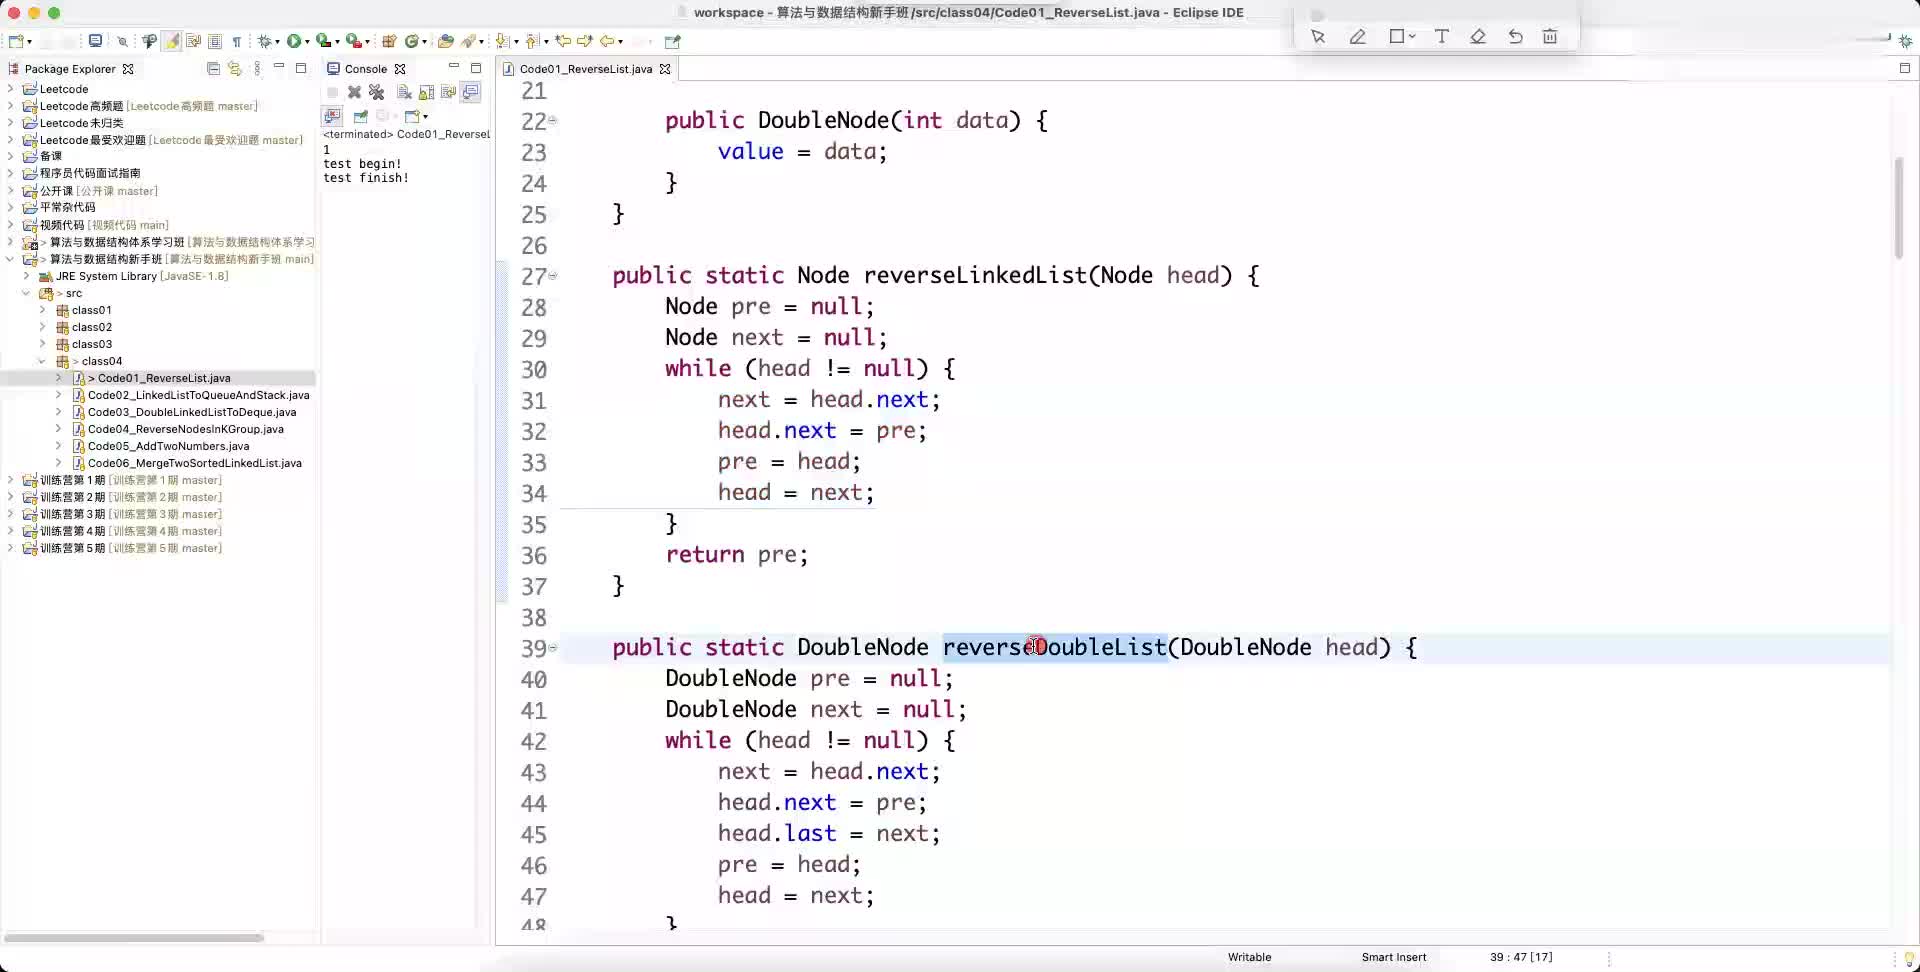Image resolution: width=1920 pixels, height=972 pixels.
Task: Toggle Mark Occurrences highlighter icon
Action: (172, 41)
